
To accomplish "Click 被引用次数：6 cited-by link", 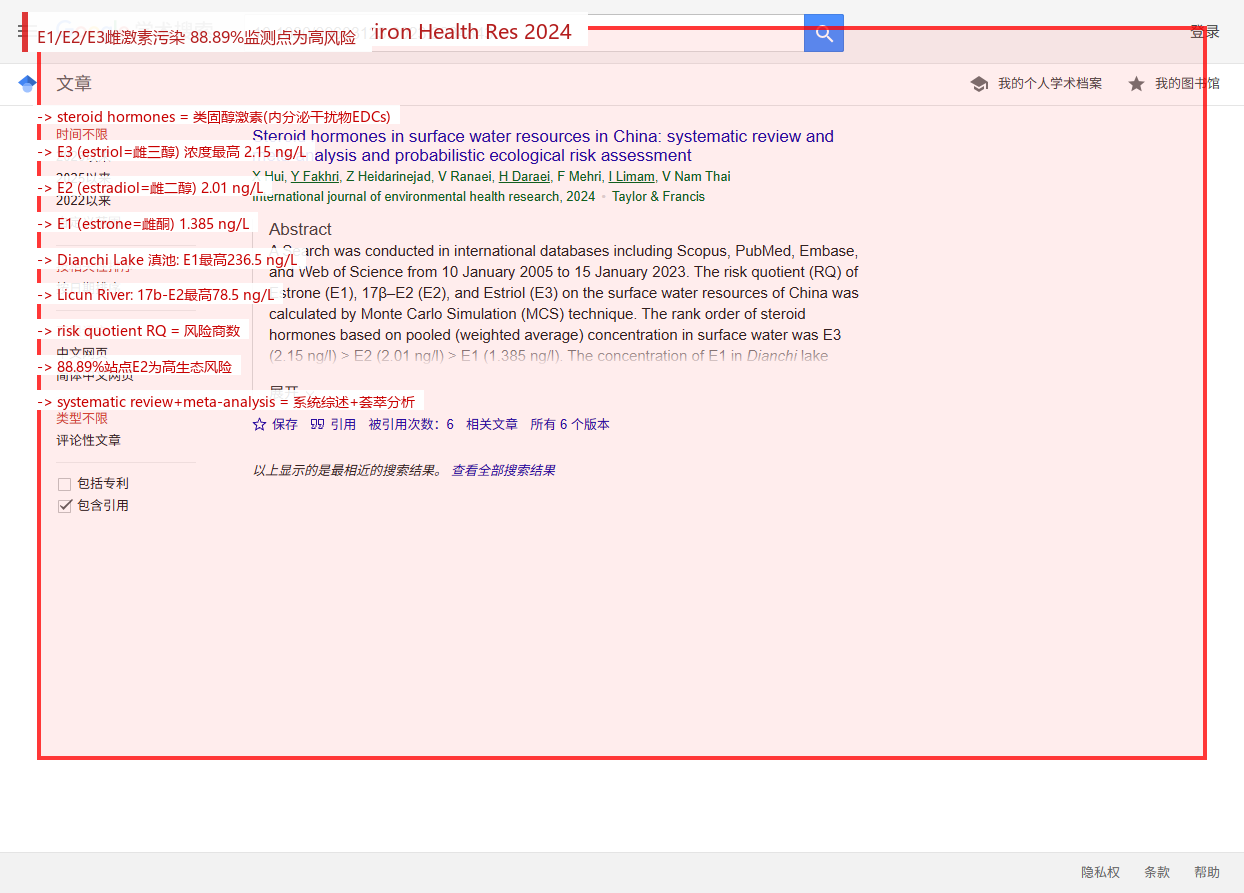I will pos(411,424).
